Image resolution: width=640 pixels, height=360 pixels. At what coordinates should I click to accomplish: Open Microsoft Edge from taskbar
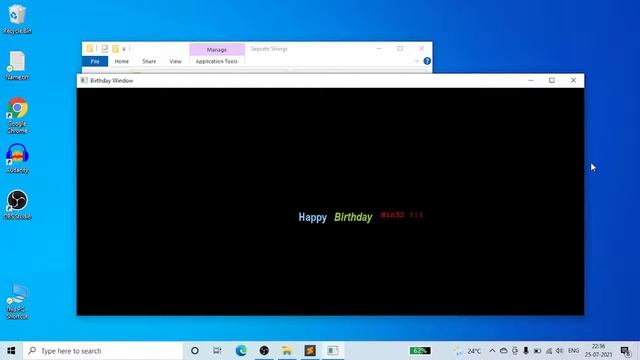(241, 351)
